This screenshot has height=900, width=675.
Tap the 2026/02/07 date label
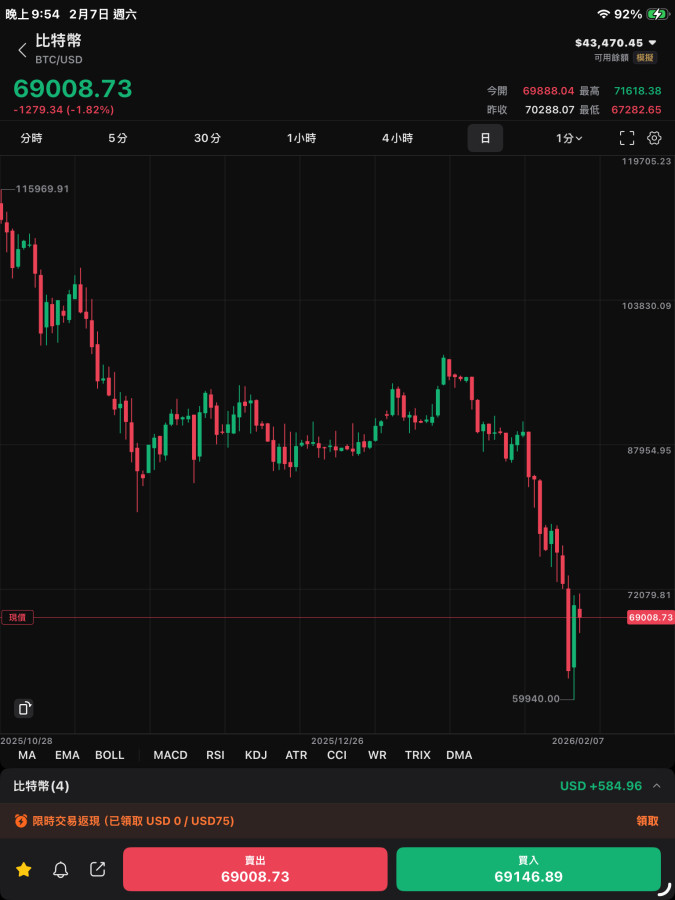tap(578, 741)
